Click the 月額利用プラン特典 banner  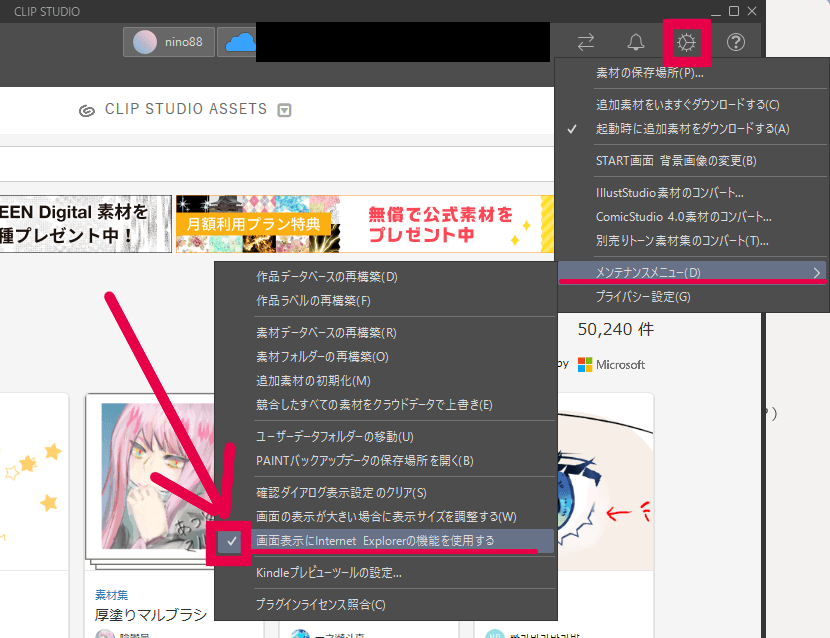click(365, 224)
